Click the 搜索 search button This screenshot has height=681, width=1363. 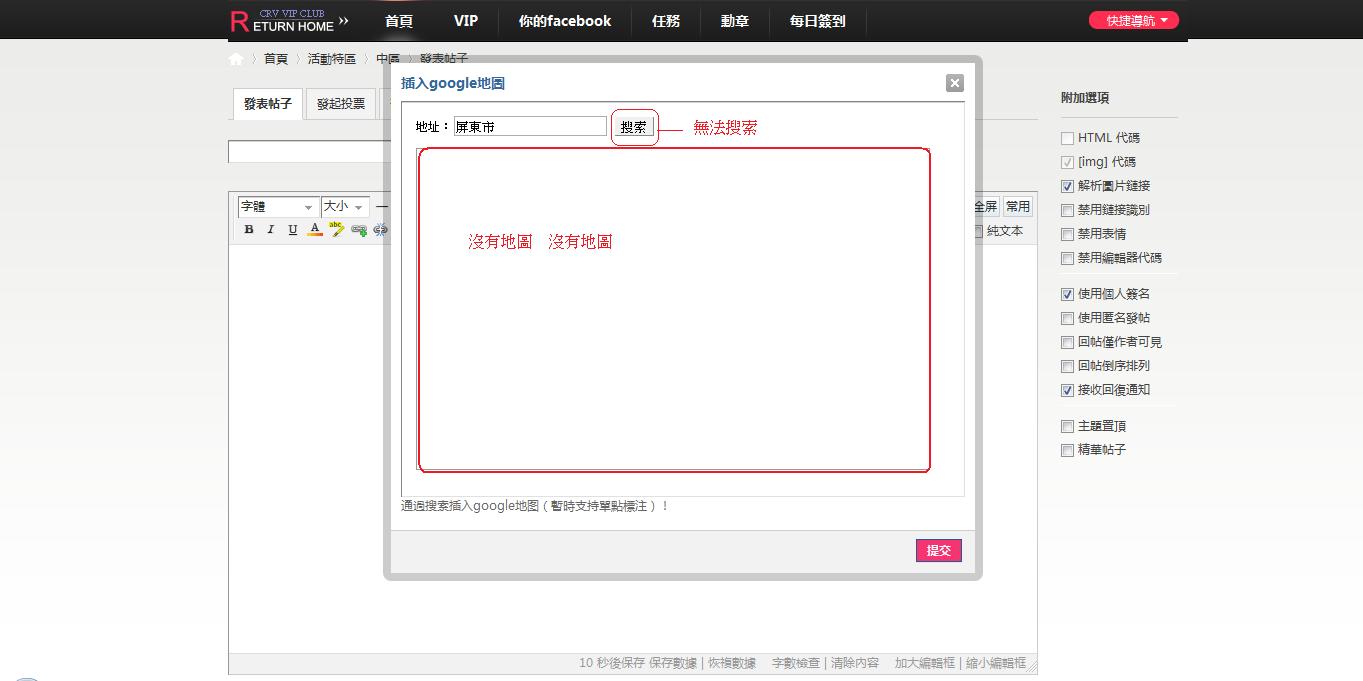634,126
